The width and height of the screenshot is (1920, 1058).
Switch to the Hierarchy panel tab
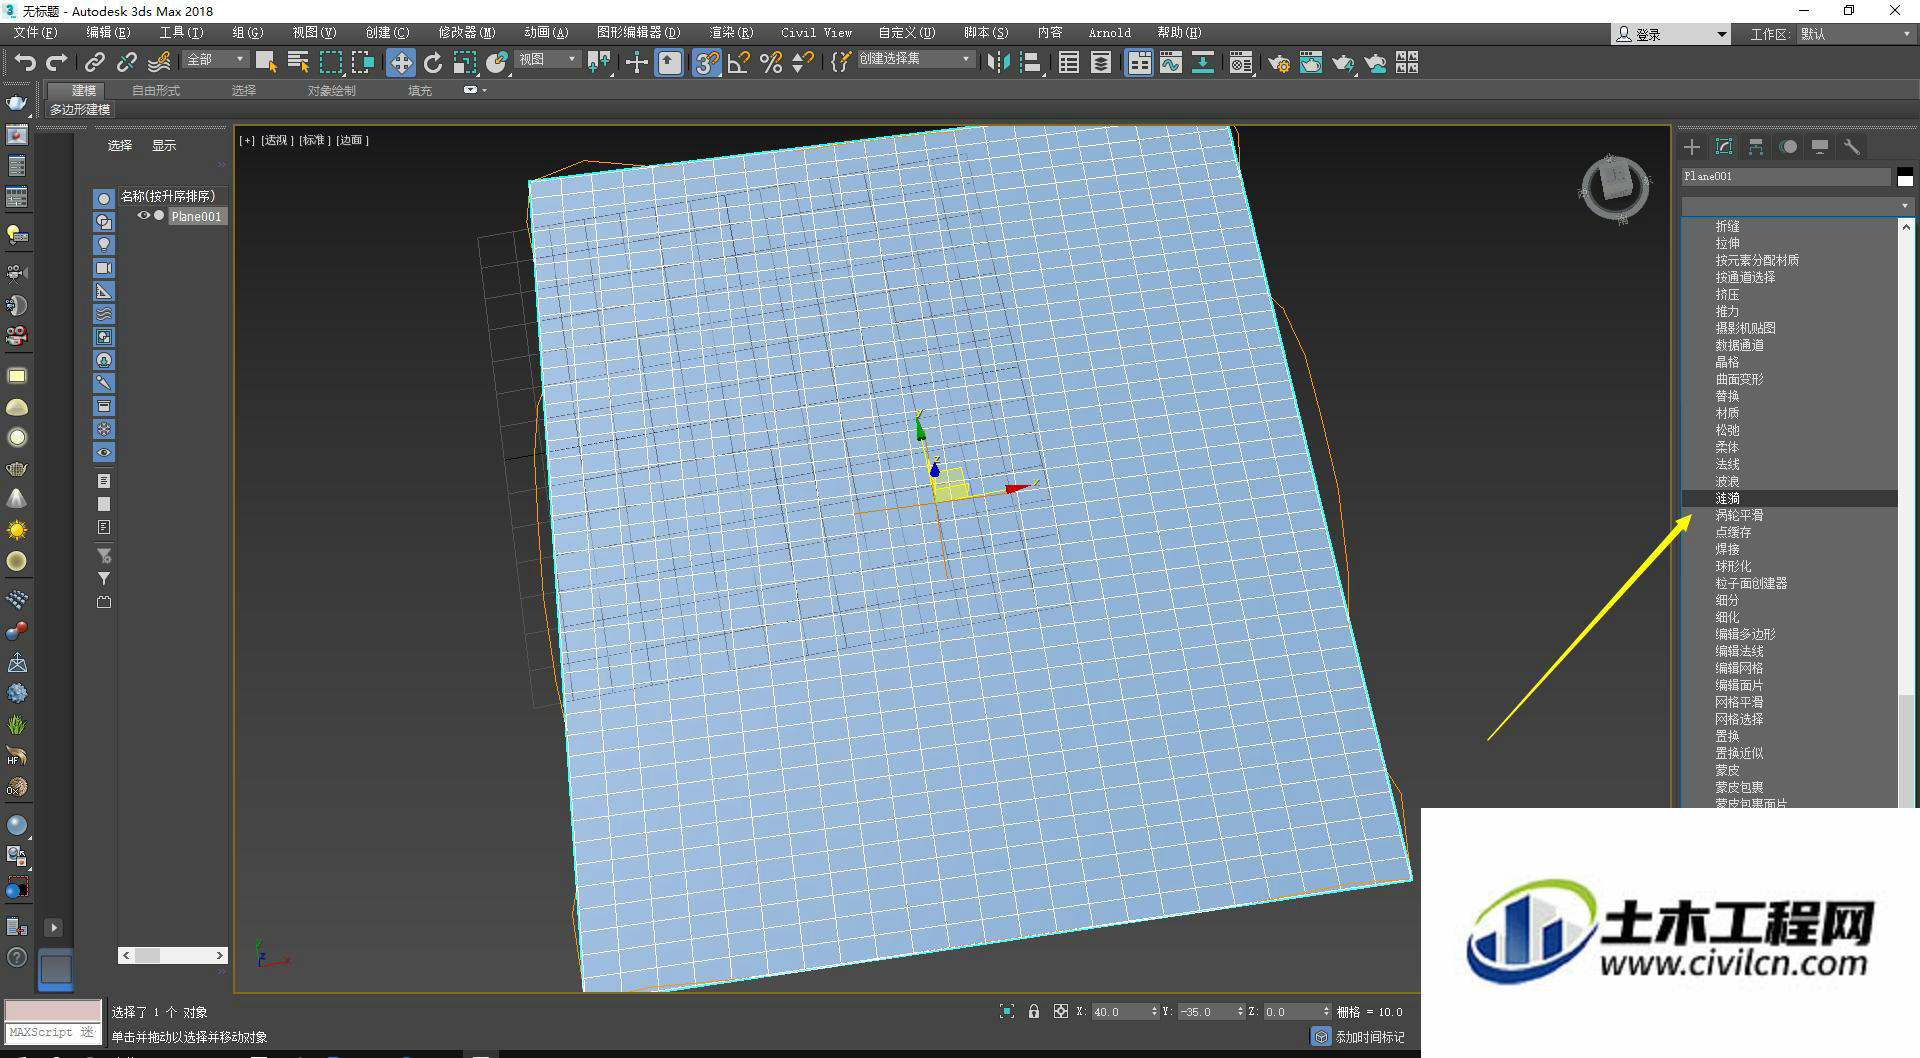[1756, 147]
